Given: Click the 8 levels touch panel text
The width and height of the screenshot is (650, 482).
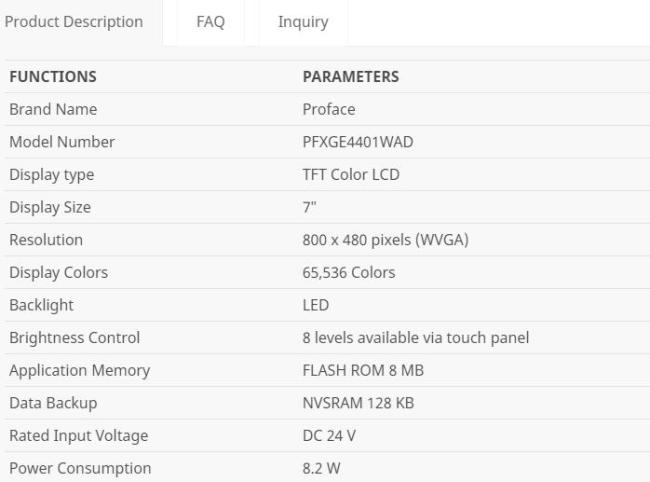Looking at the screenshot, I should (x=415, y=338).
